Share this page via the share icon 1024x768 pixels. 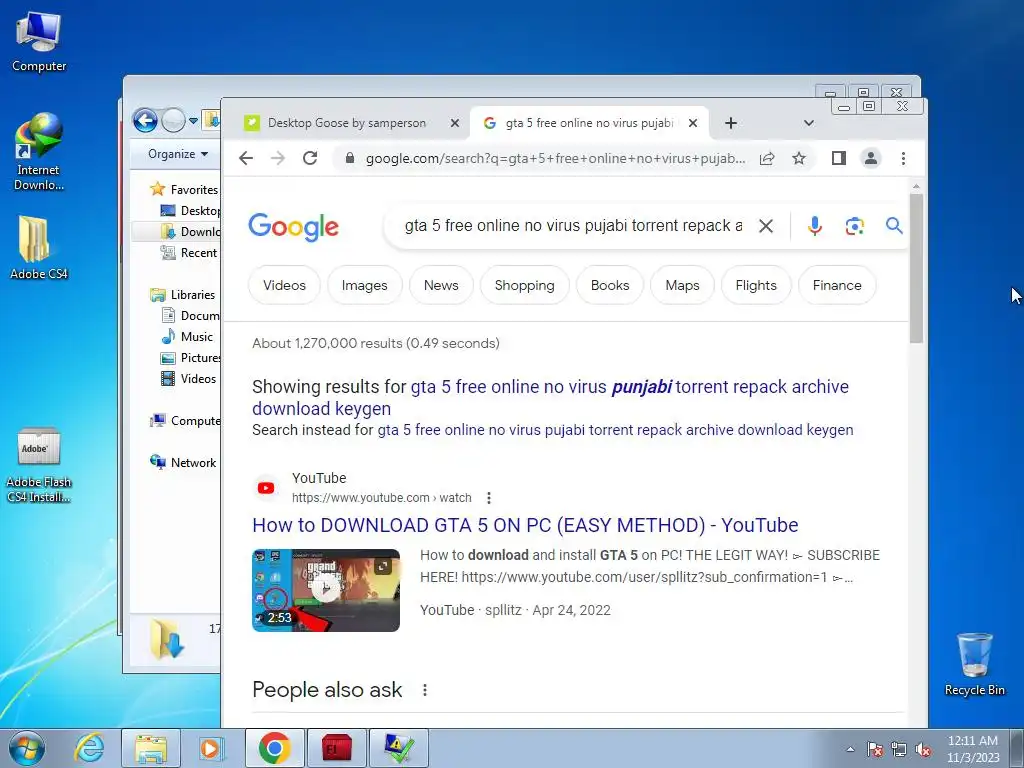[767, 158]
